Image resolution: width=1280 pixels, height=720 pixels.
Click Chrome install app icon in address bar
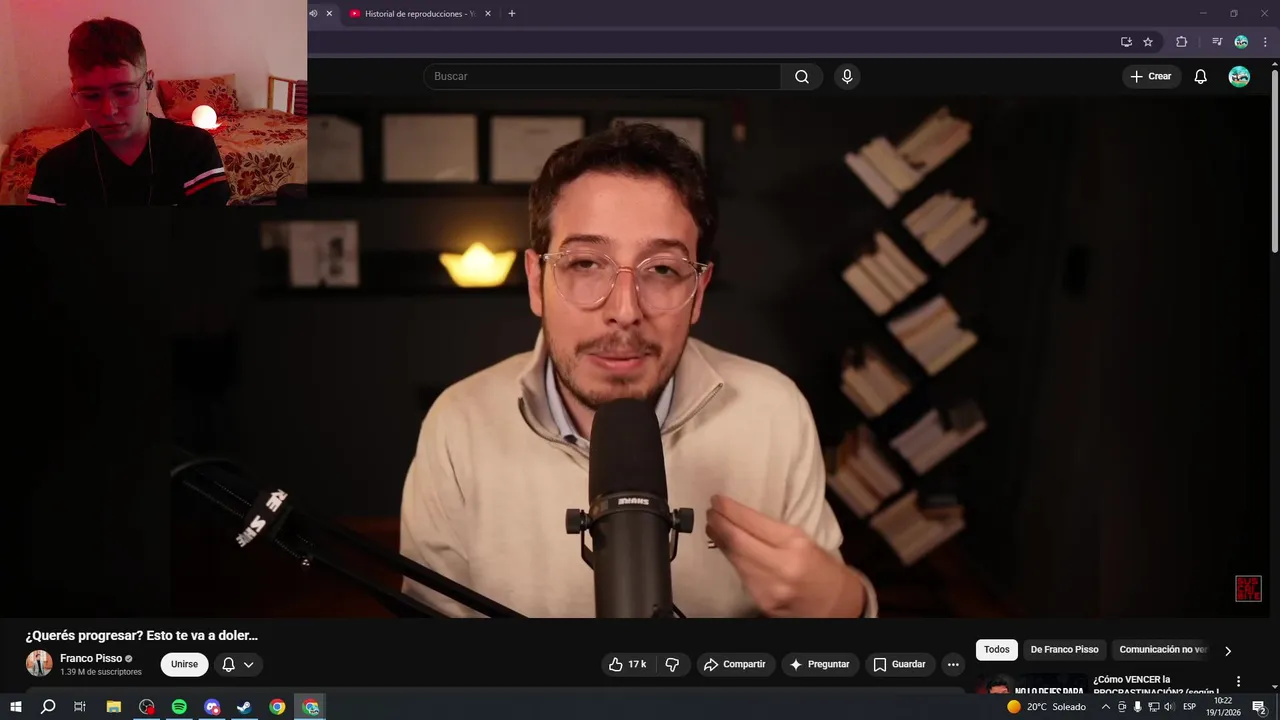1126,42
